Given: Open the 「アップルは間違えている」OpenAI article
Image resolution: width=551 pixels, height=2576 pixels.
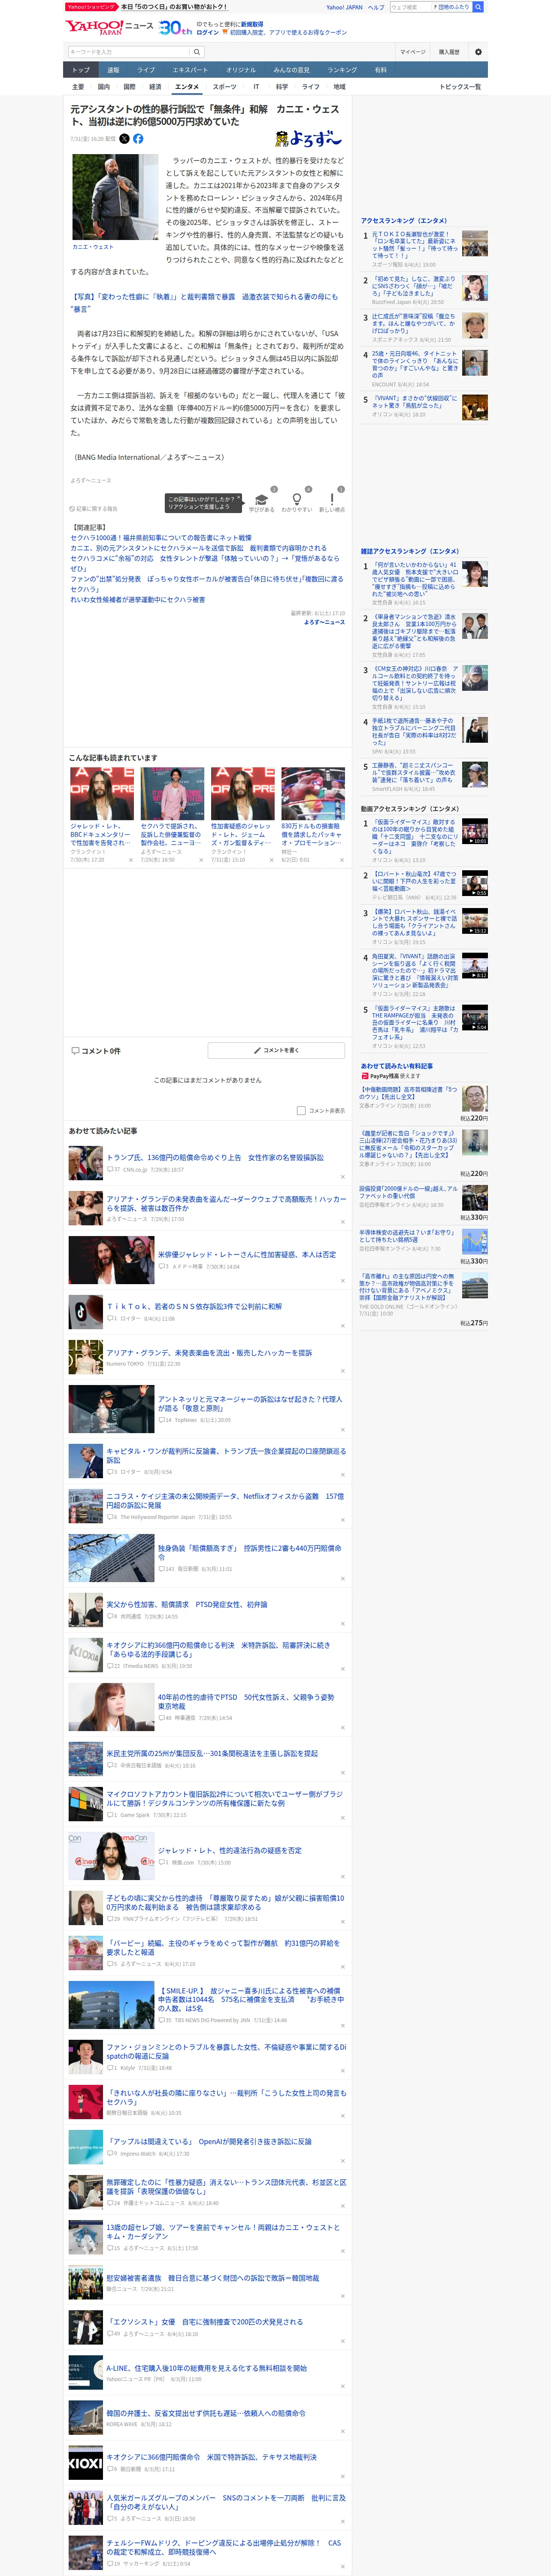Looking at the screenshot, I should coord(209,2141).
